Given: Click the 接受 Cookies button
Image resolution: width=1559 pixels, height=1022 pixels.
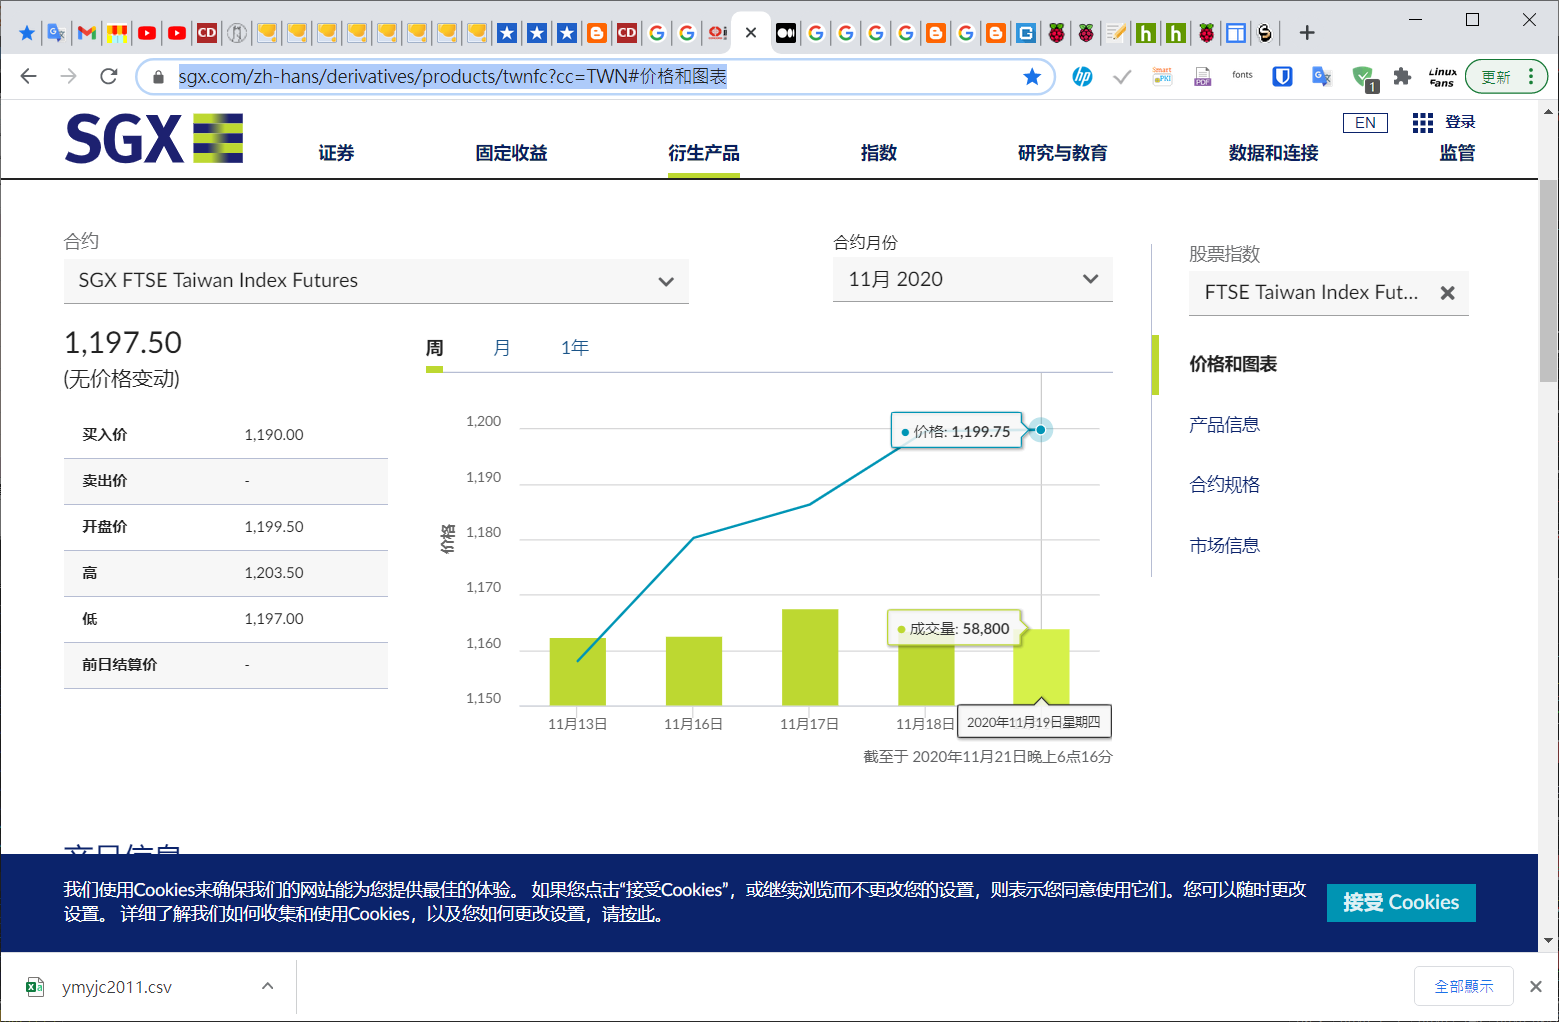Looking at the screenshot, I should [1401, 902].
